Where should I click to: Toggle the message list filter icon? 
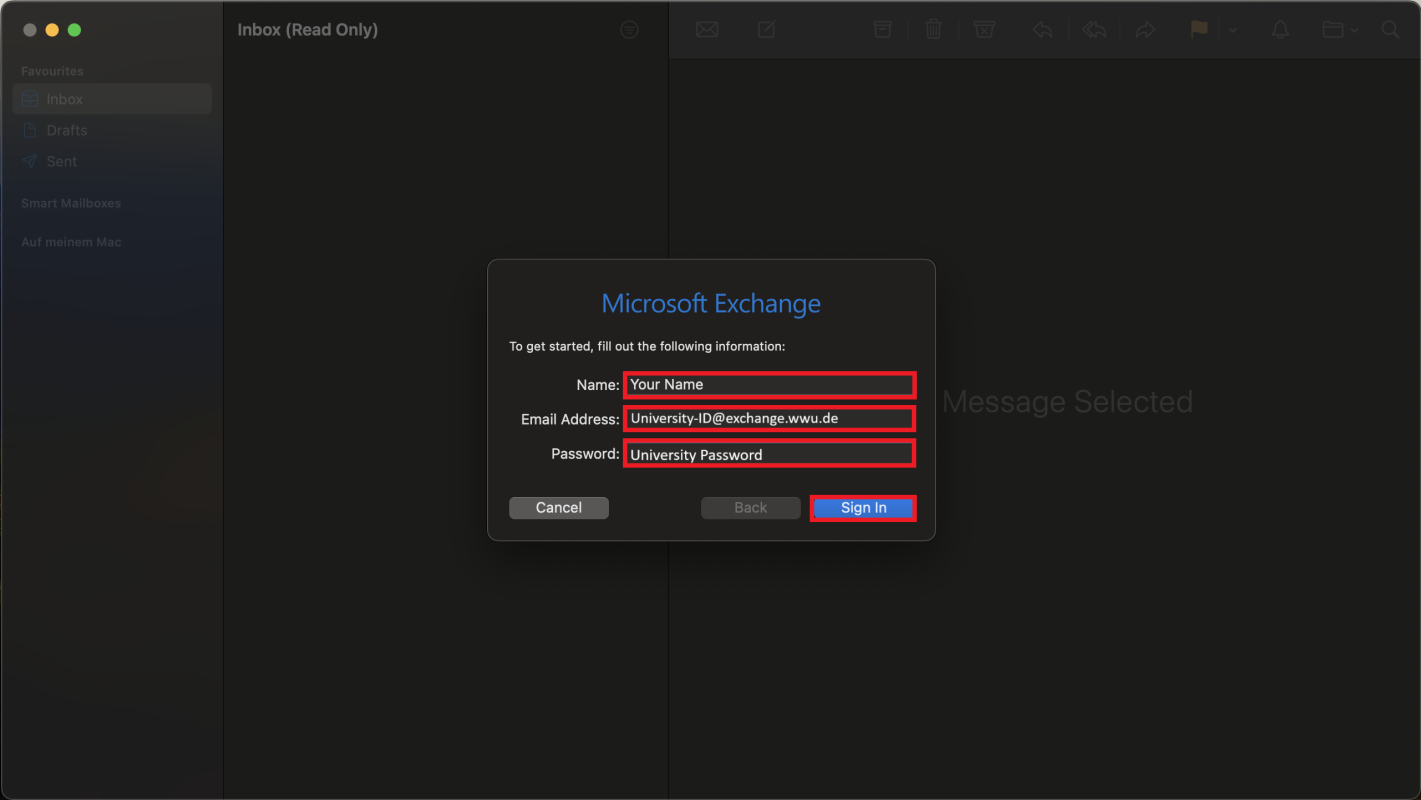tap(629, 30)
